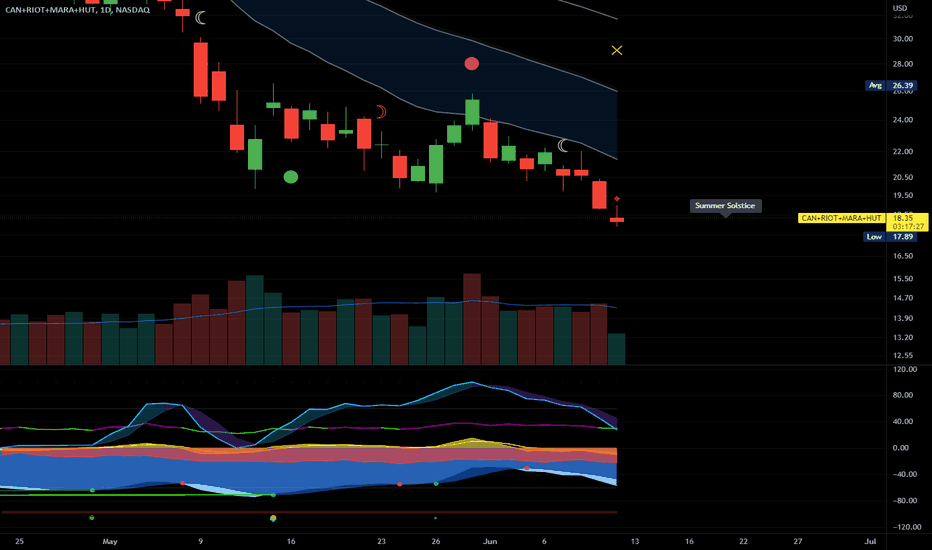Image resolution: width=932 pixels, height=550 pixels.
Task: Open the CAN+RIOT+MARA+HUT symbol title
Action: coord(78,10)
